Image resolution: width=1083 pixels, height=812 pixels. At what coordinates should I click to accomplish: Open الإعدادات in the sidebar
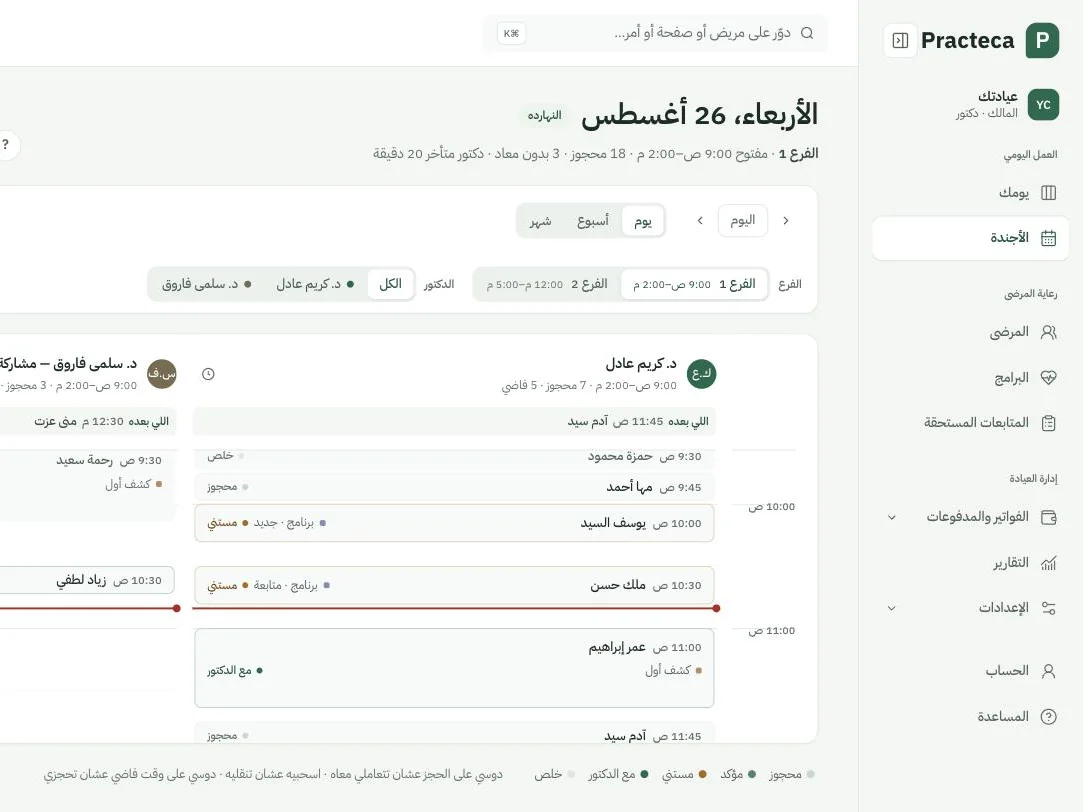970,608
